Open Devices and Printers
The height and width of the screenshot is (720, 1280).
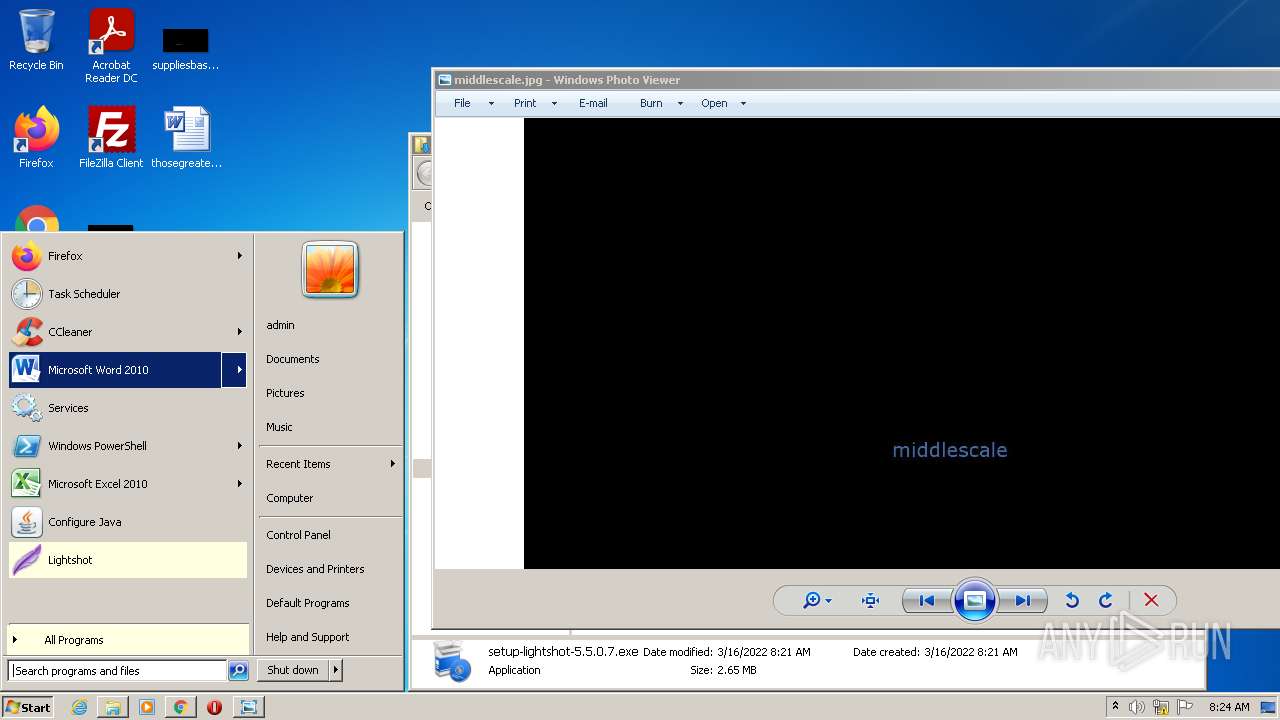(315, 569)
